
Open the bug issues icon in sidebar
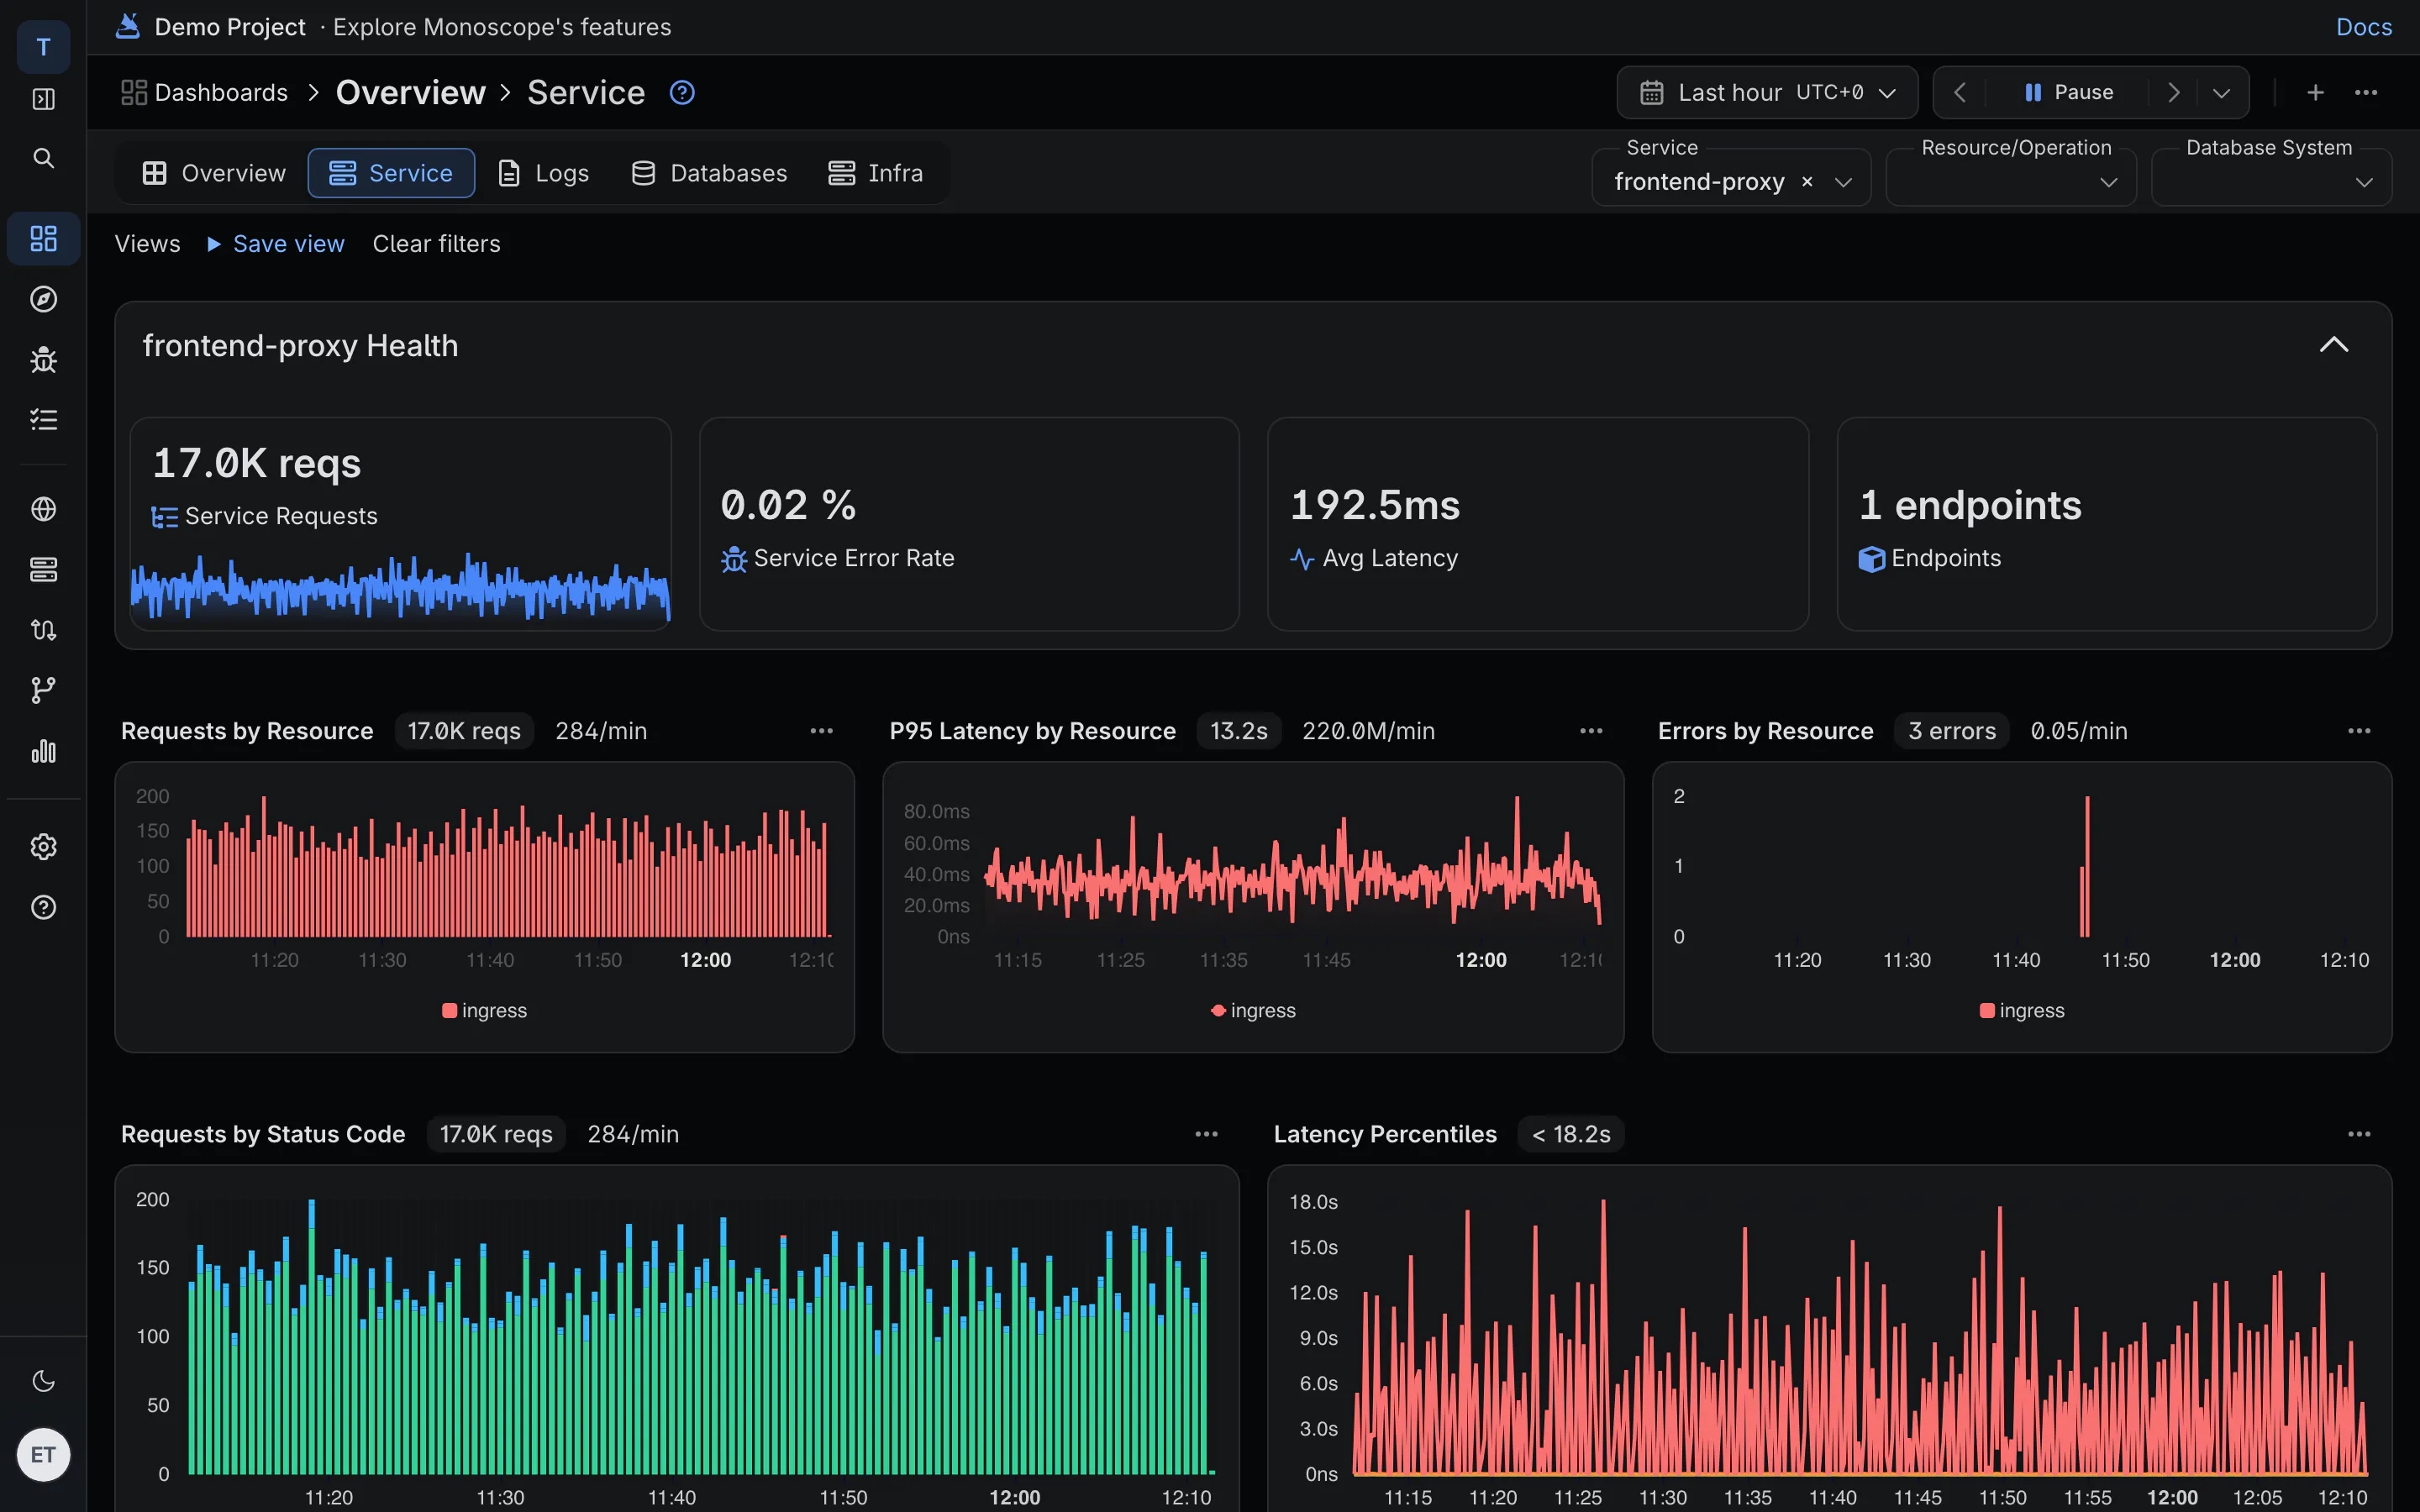click(43, 359)
